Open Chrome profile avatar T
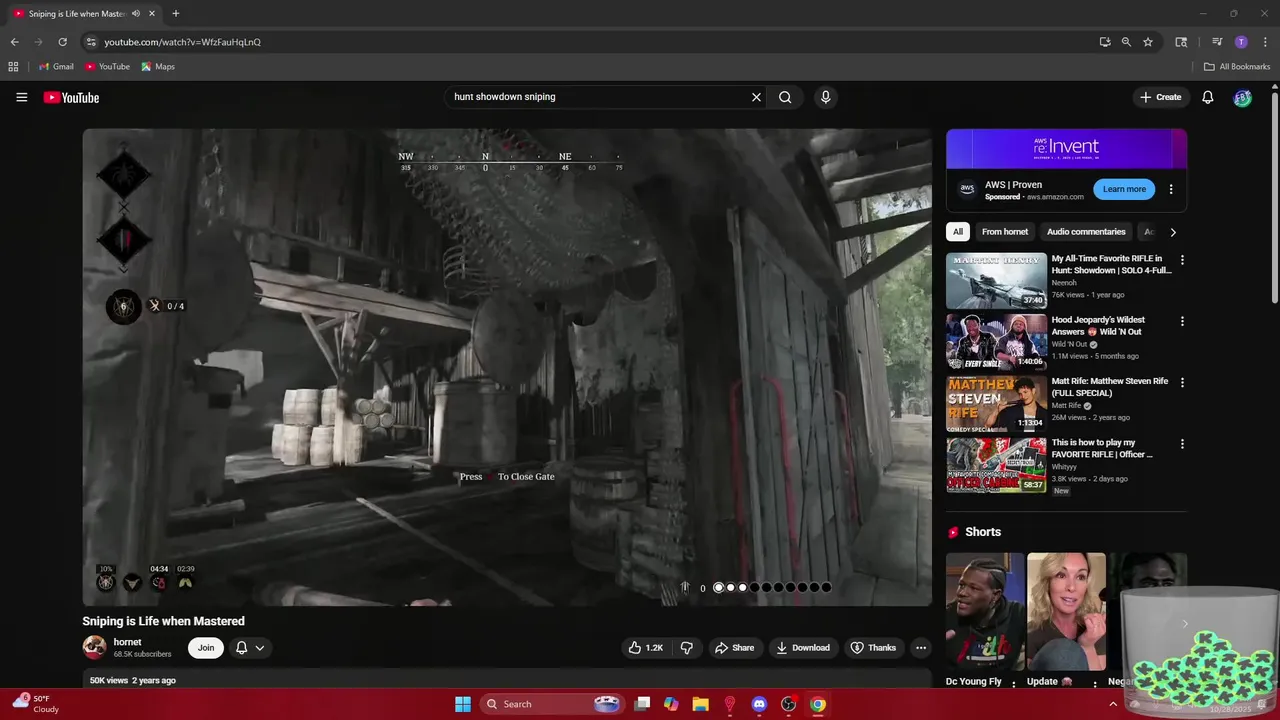This screenshot has width=1280, height=720. tap(1241, 42)
